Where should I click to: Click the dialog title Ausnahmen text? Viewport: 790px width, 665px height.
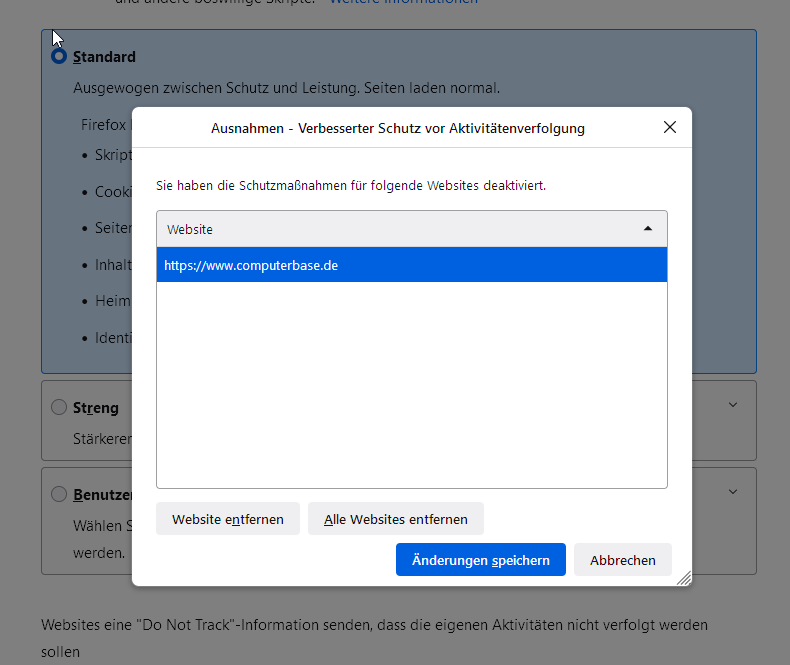(398, 128)
